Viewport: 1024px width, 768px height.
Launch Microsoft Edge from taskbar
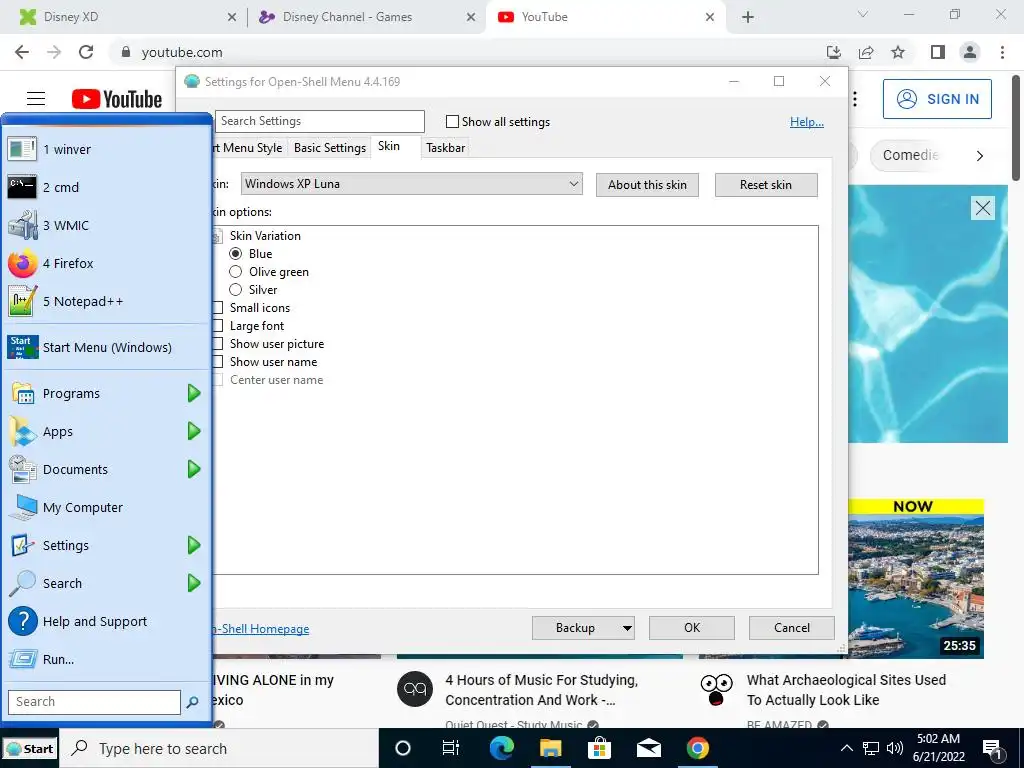502,748
